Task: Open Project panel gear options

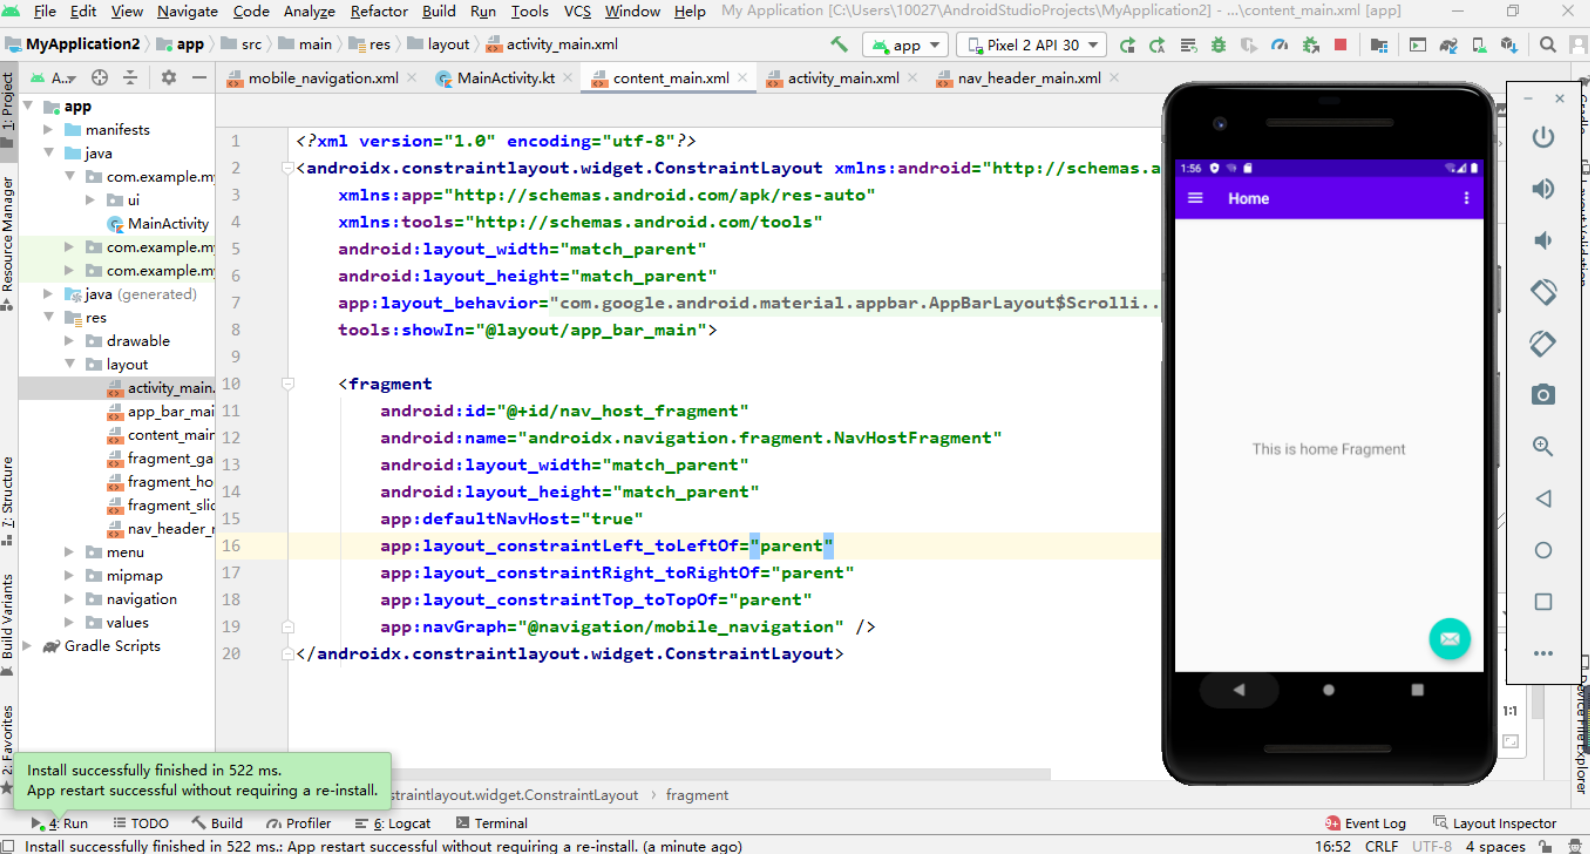Action: pyautogui.click(x=169, y=78)
